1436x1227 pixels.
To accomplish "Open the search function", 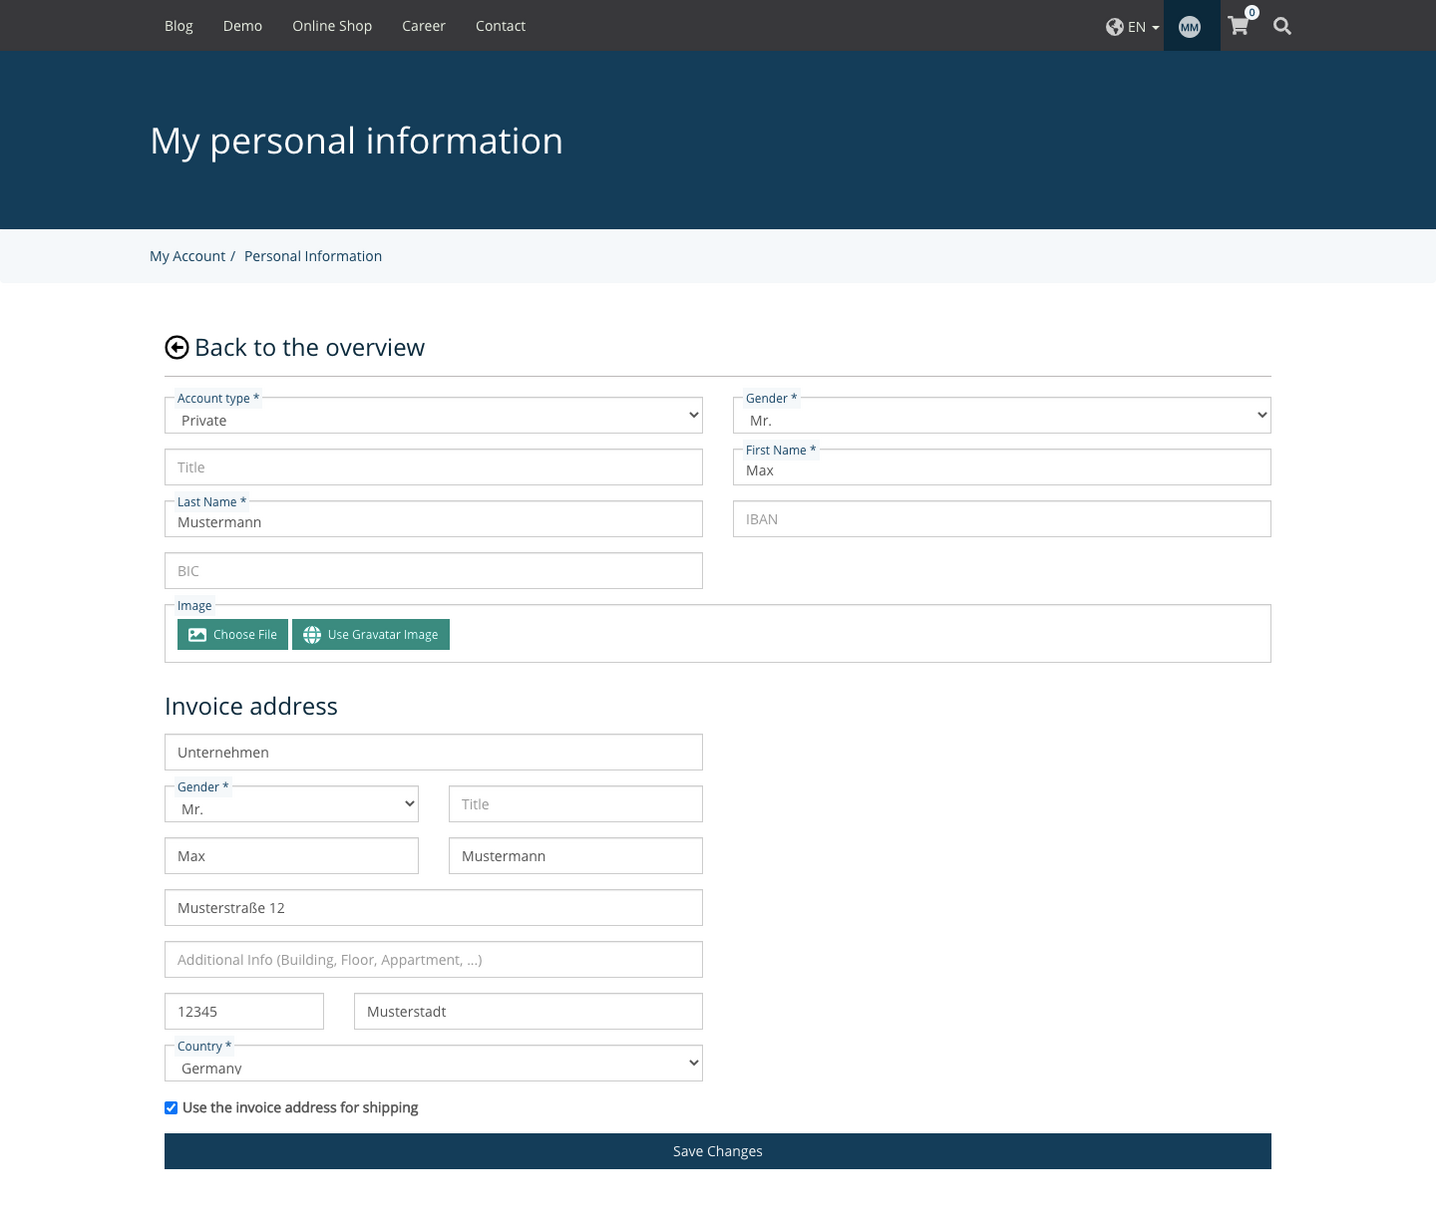I will tap(1281, 26).
